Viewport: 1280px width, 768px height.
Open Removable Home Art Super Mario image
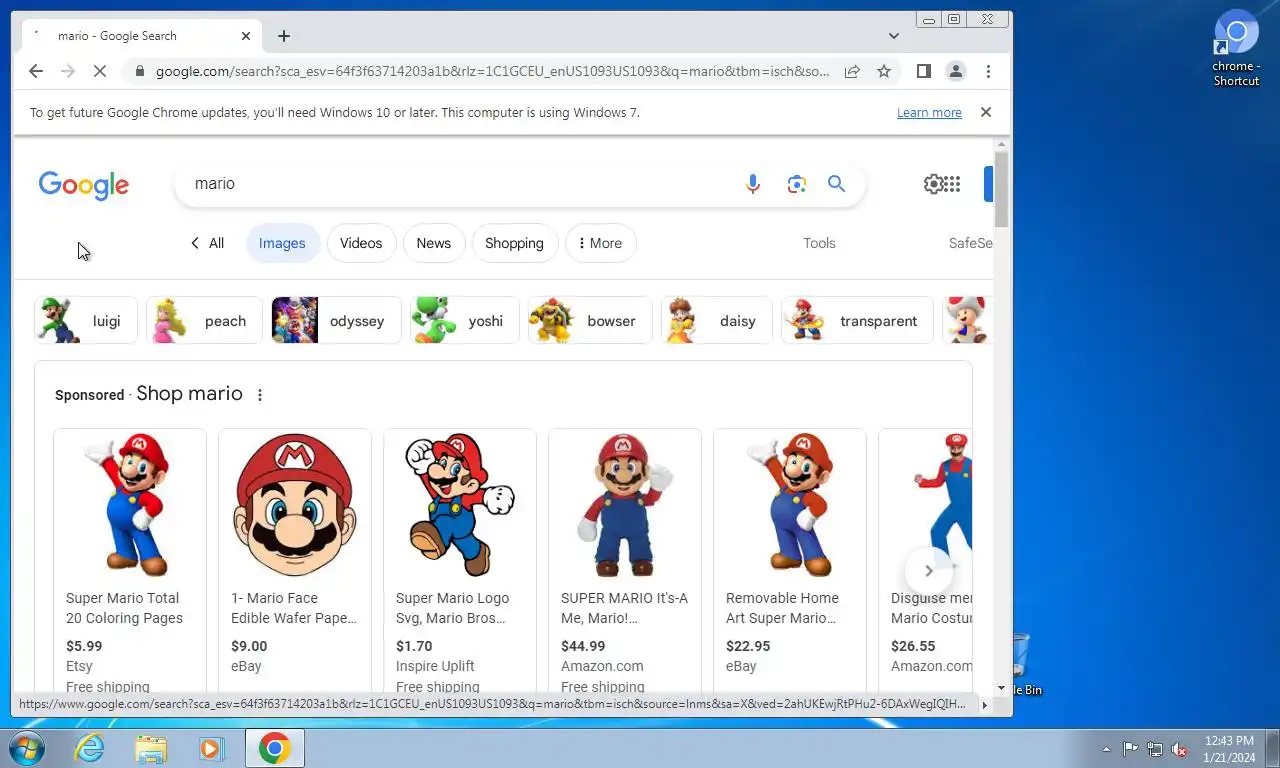click(790, 505)
